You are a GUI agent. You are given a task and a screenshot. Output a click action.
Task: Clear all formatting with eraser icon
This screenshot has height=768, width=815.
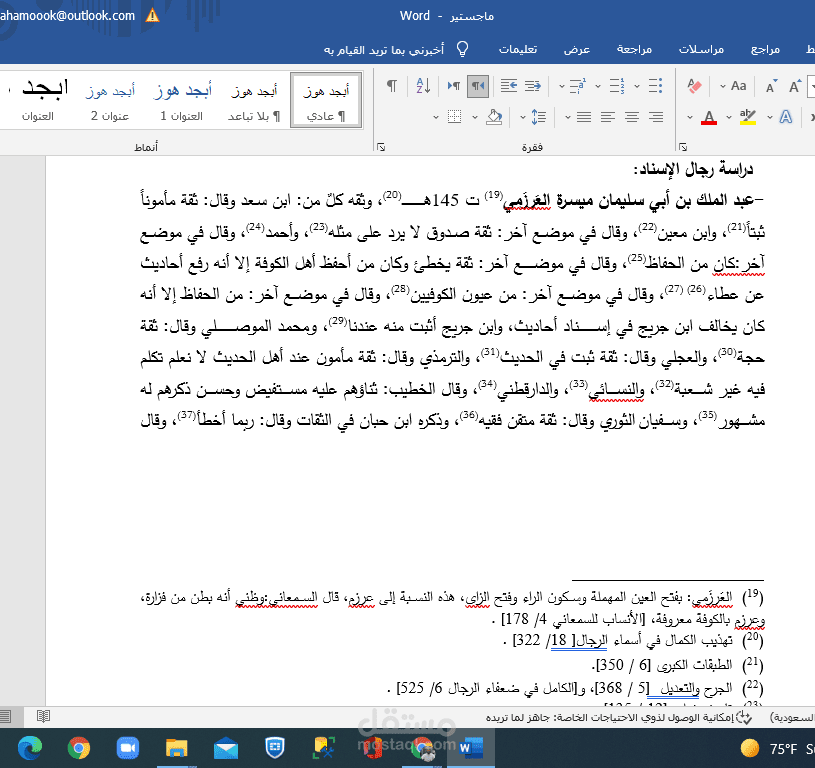[694, 86]
